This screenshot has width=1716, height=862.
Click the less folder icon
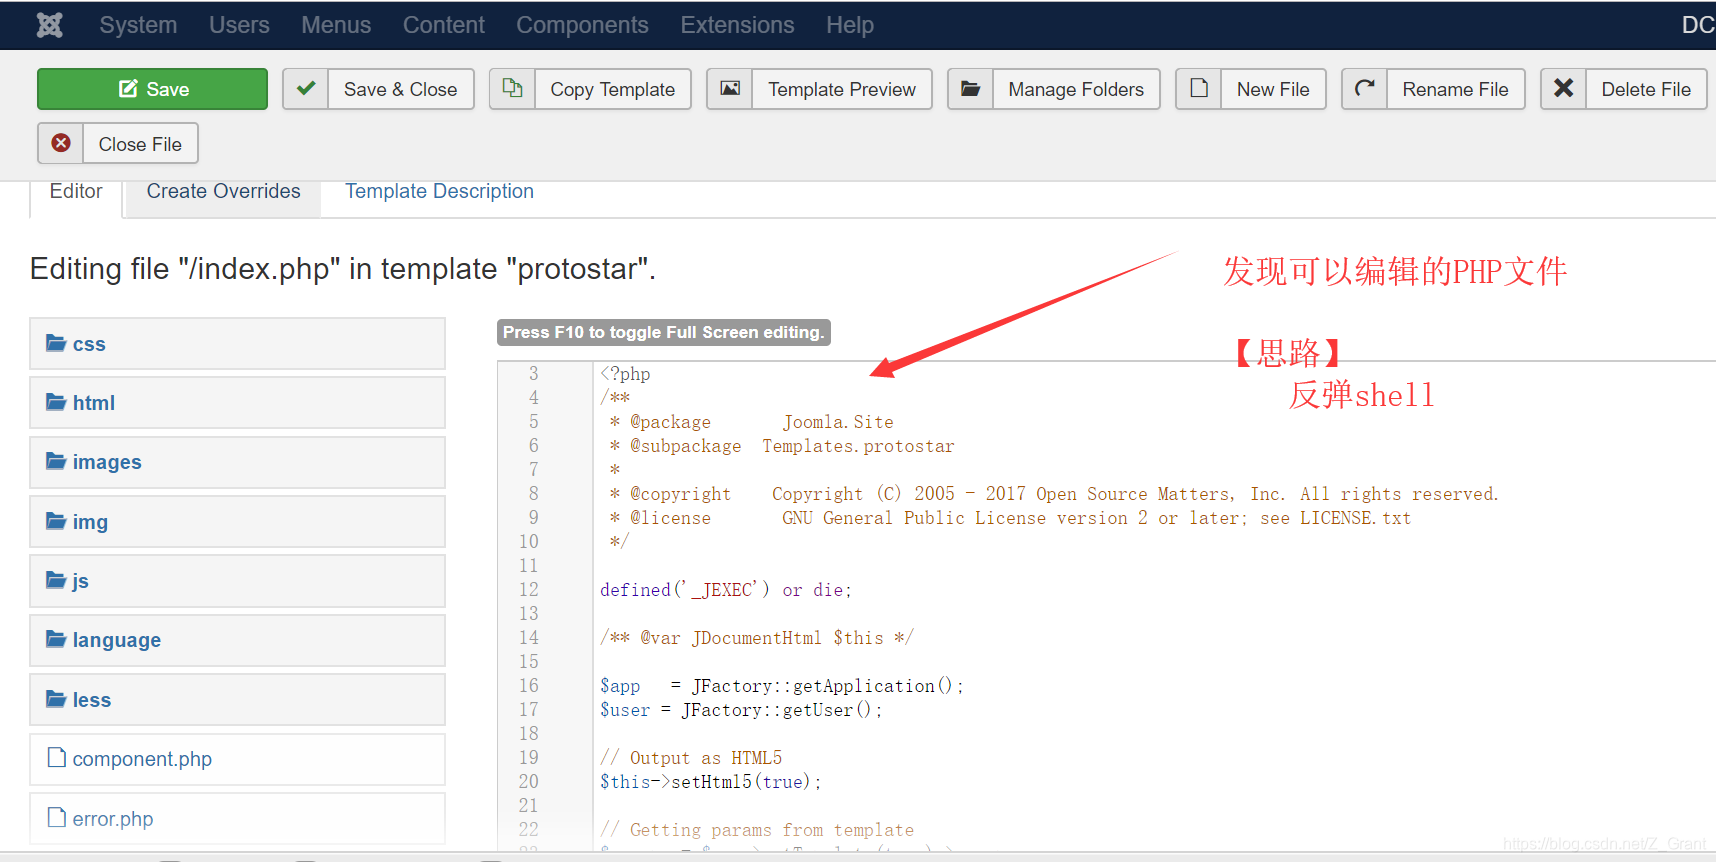point(56,699)
